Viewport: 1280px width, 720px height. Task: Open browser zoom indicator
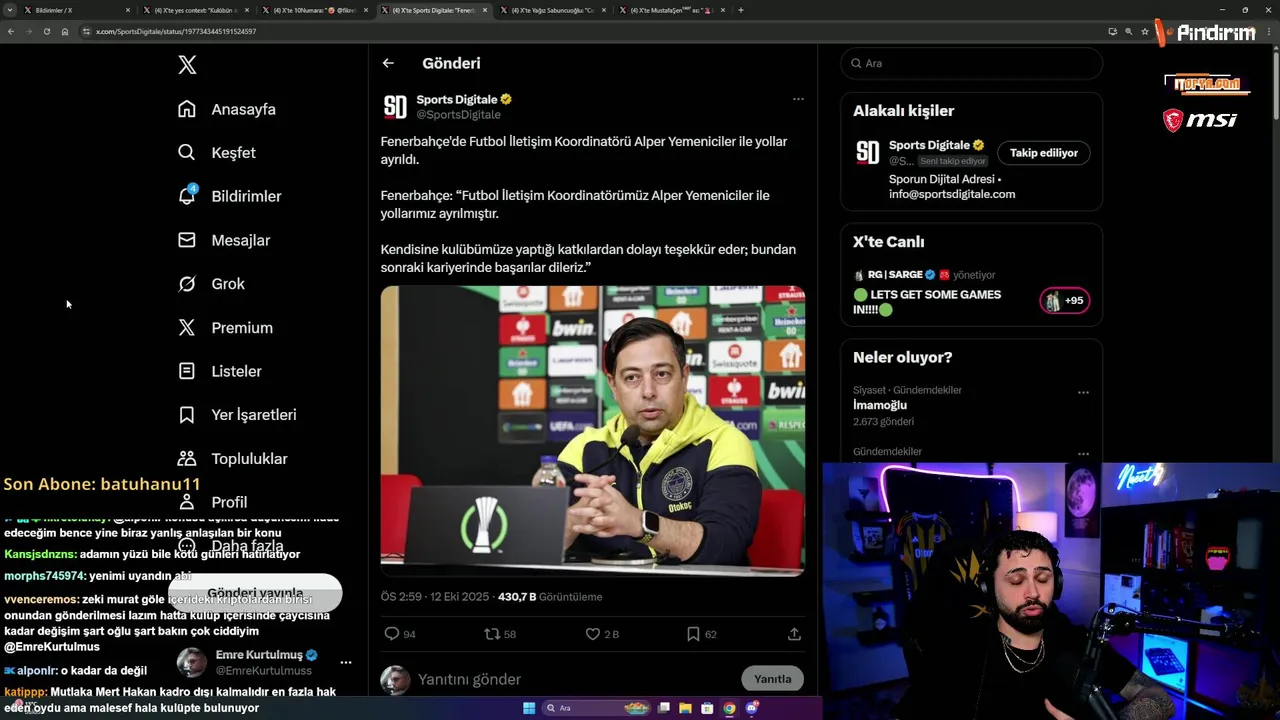pos(1129,31)
